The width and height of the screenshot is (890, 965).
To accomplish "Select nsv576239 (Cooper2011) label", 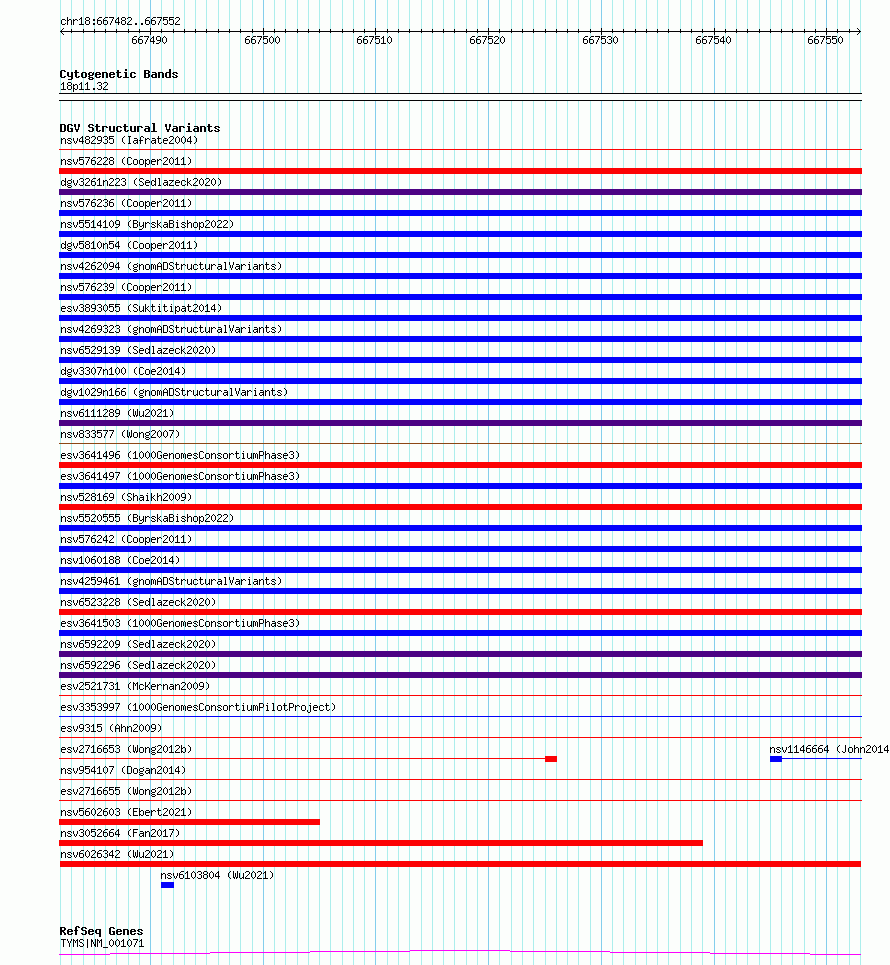I will pyautogui.click(x=126, y=287).
